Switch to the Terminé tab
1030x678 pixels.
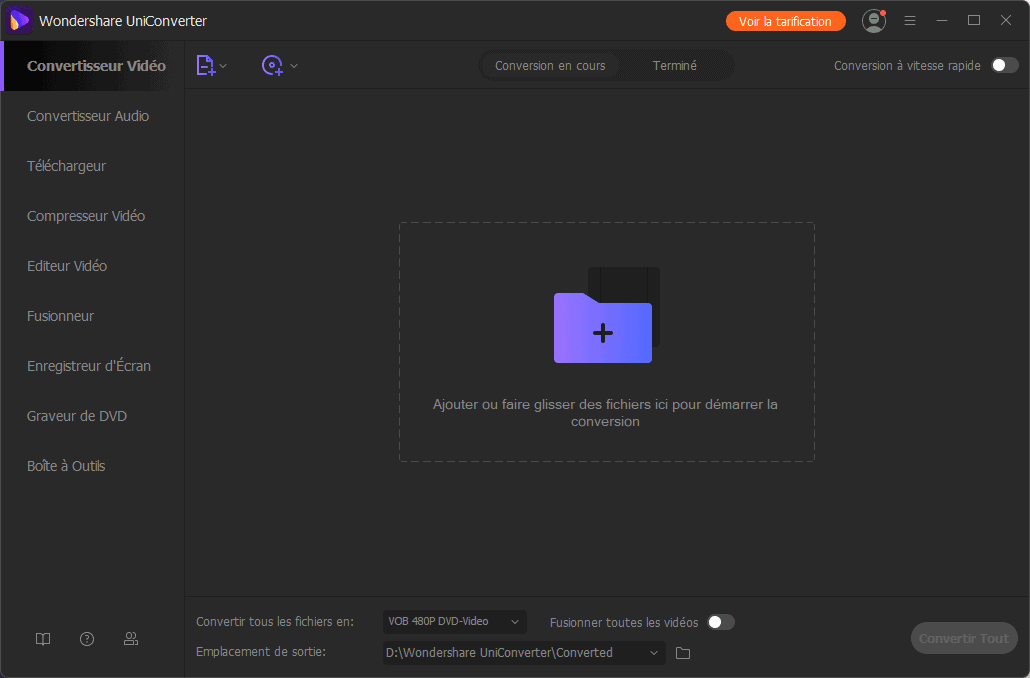[675, 66]
